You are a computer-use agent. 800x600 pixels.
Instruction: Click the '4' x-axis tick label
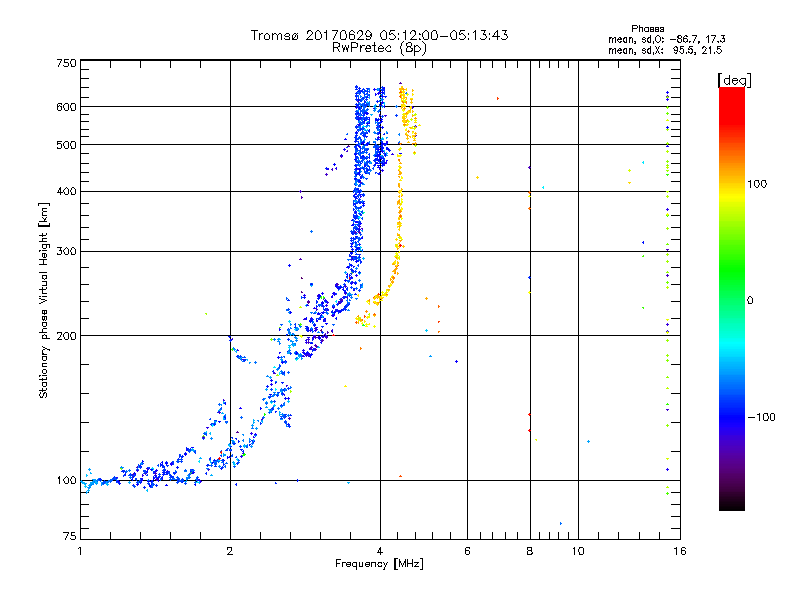click(x=380, y=551)
